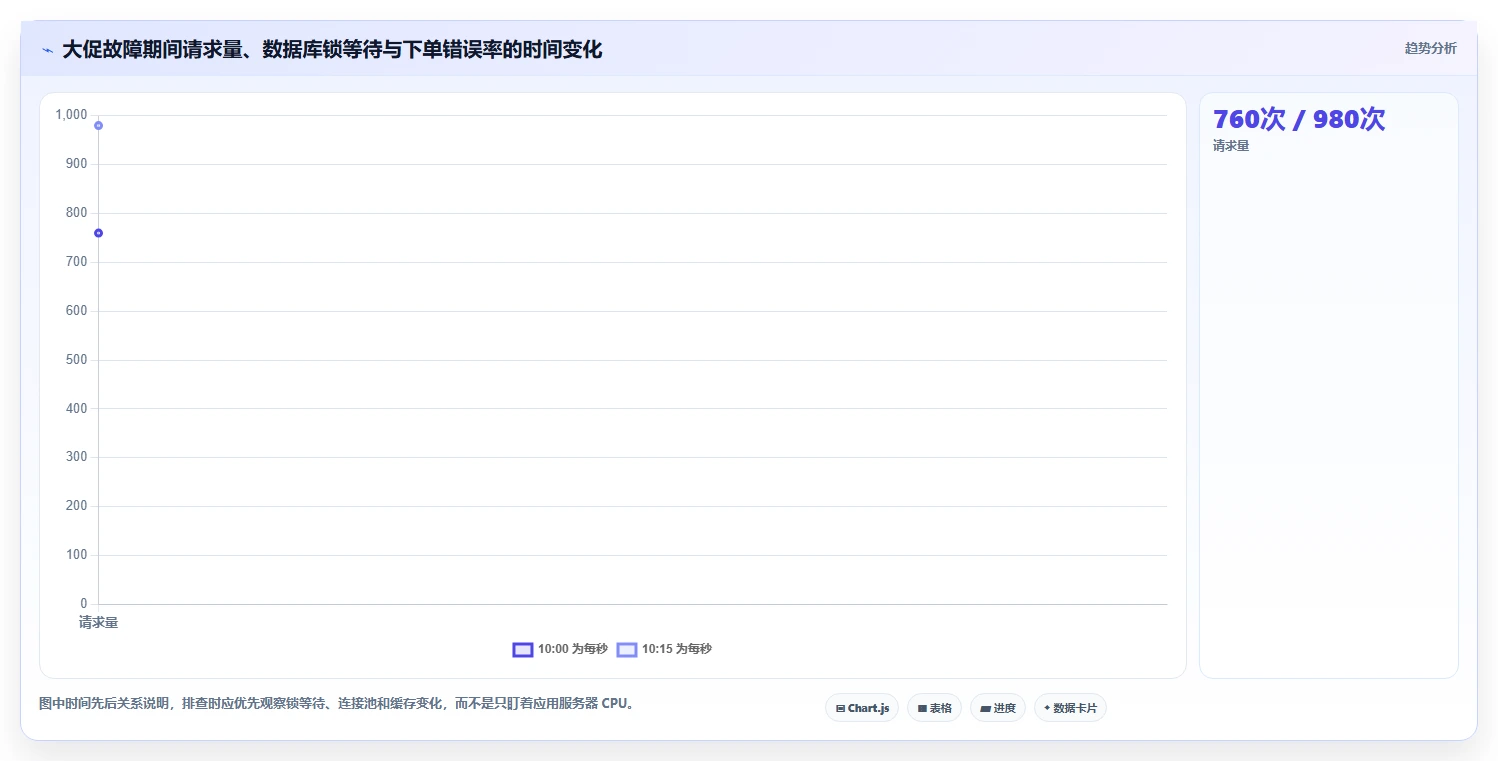Viewport: 1498px width, 761px height.
Task: Click the 500 y-axis tick label
Action: point(77,360)
